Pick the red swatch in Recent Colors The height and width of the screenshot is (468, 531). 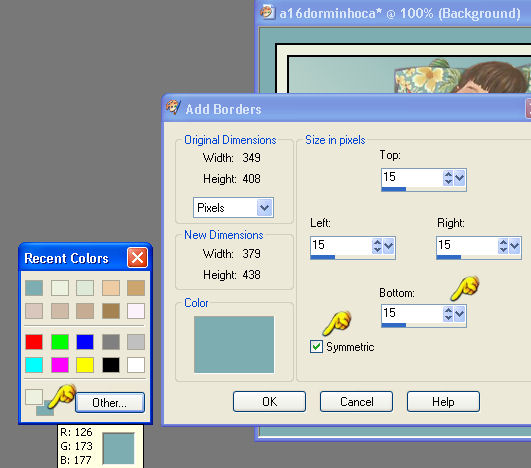[x=34, y=342]
